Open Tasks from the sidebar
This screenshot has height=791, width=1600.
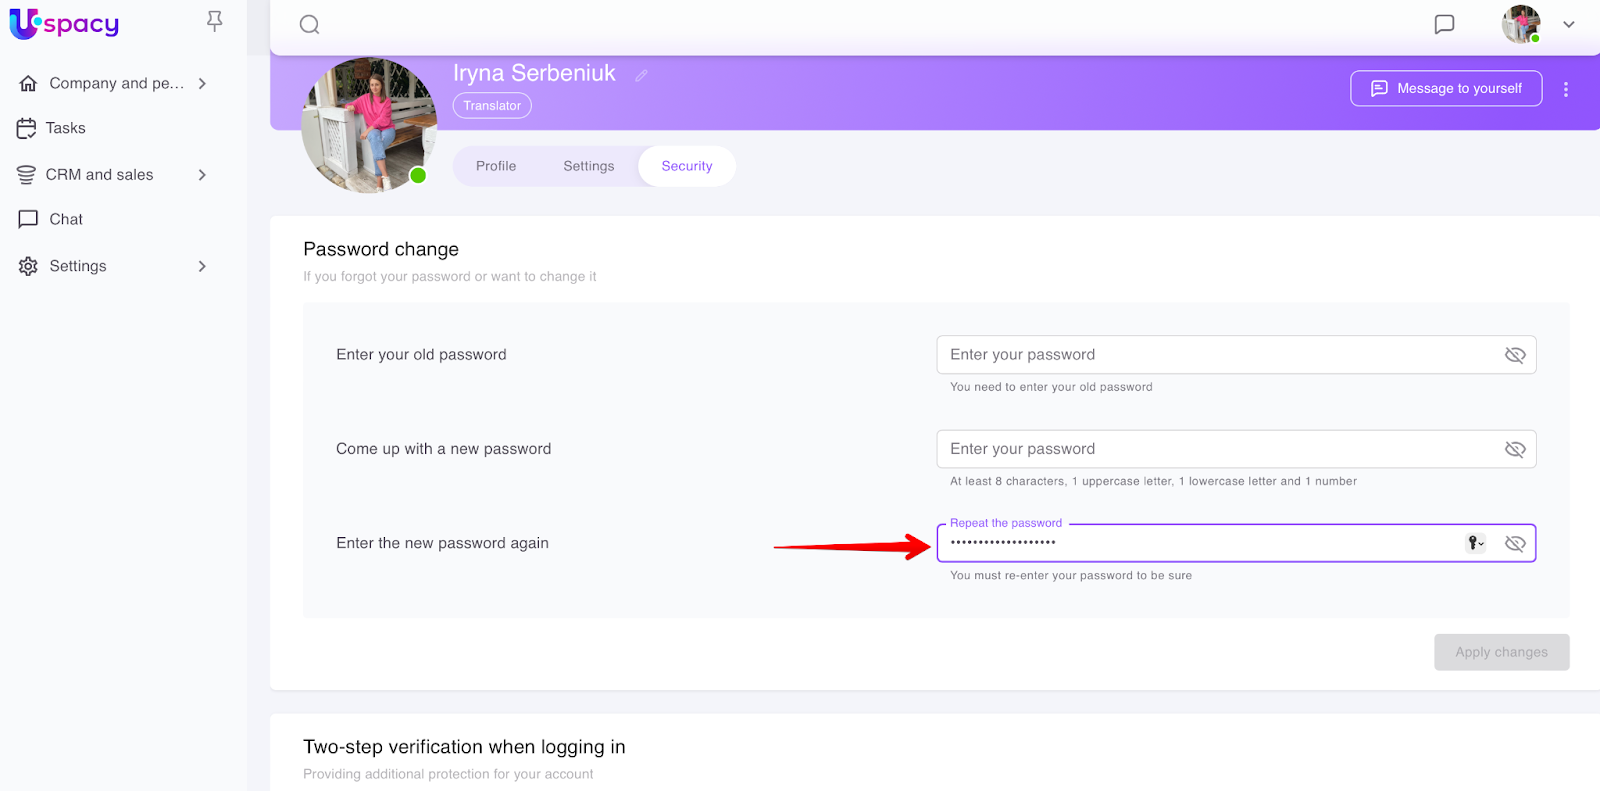65,128
